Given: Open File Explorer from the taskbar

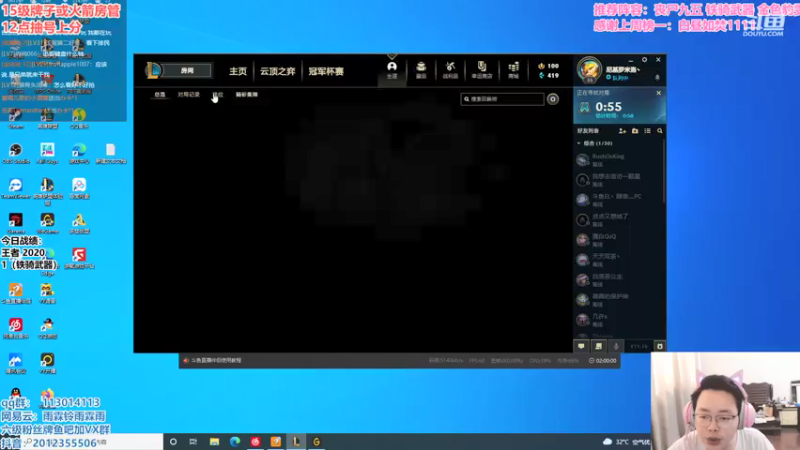Looking at the screenshot, I should pos(214,442).
